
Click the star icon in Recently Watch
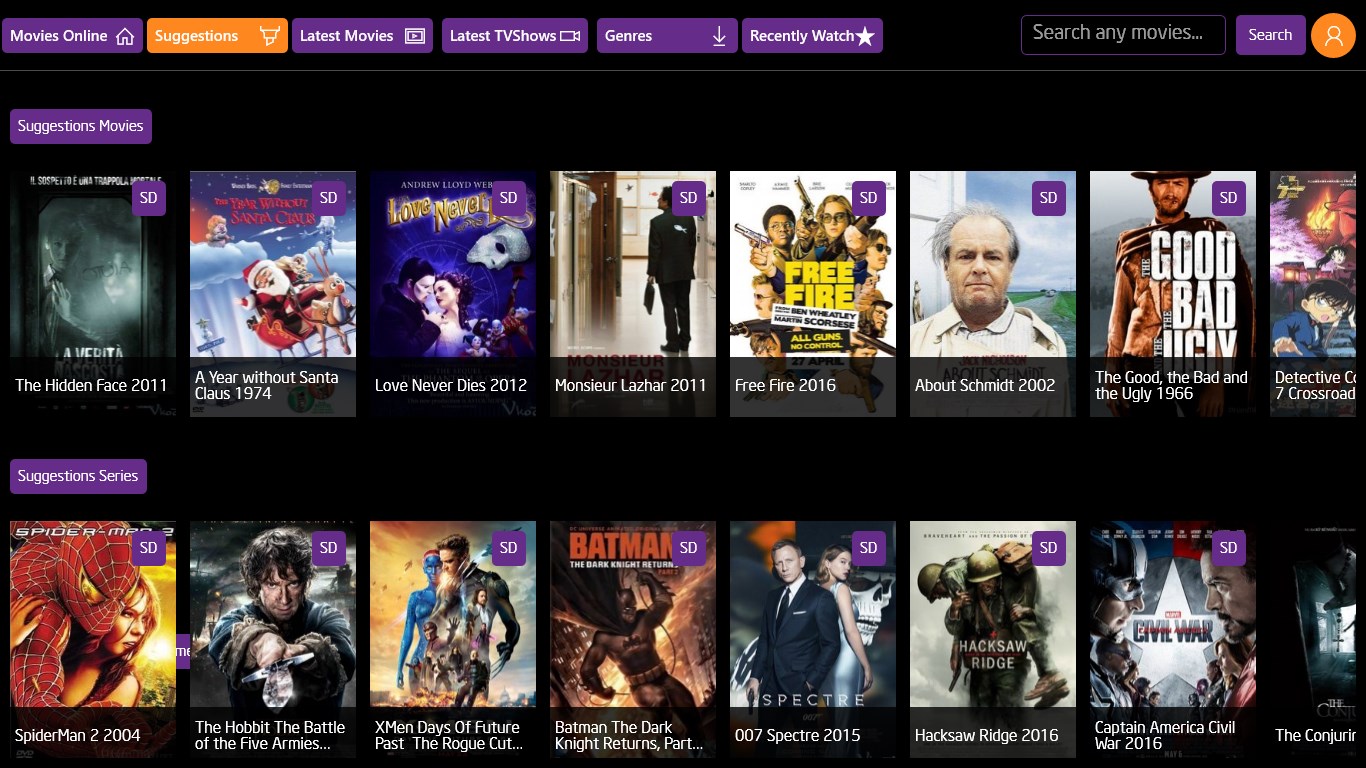coord(865,36)
